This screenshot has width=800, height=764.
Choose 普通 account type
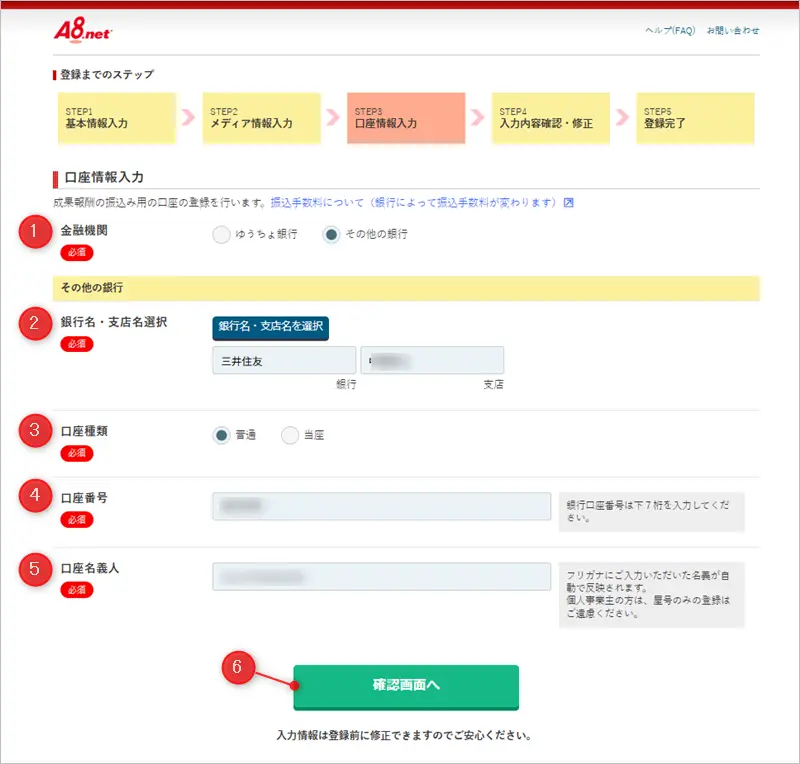click(221, 435)
